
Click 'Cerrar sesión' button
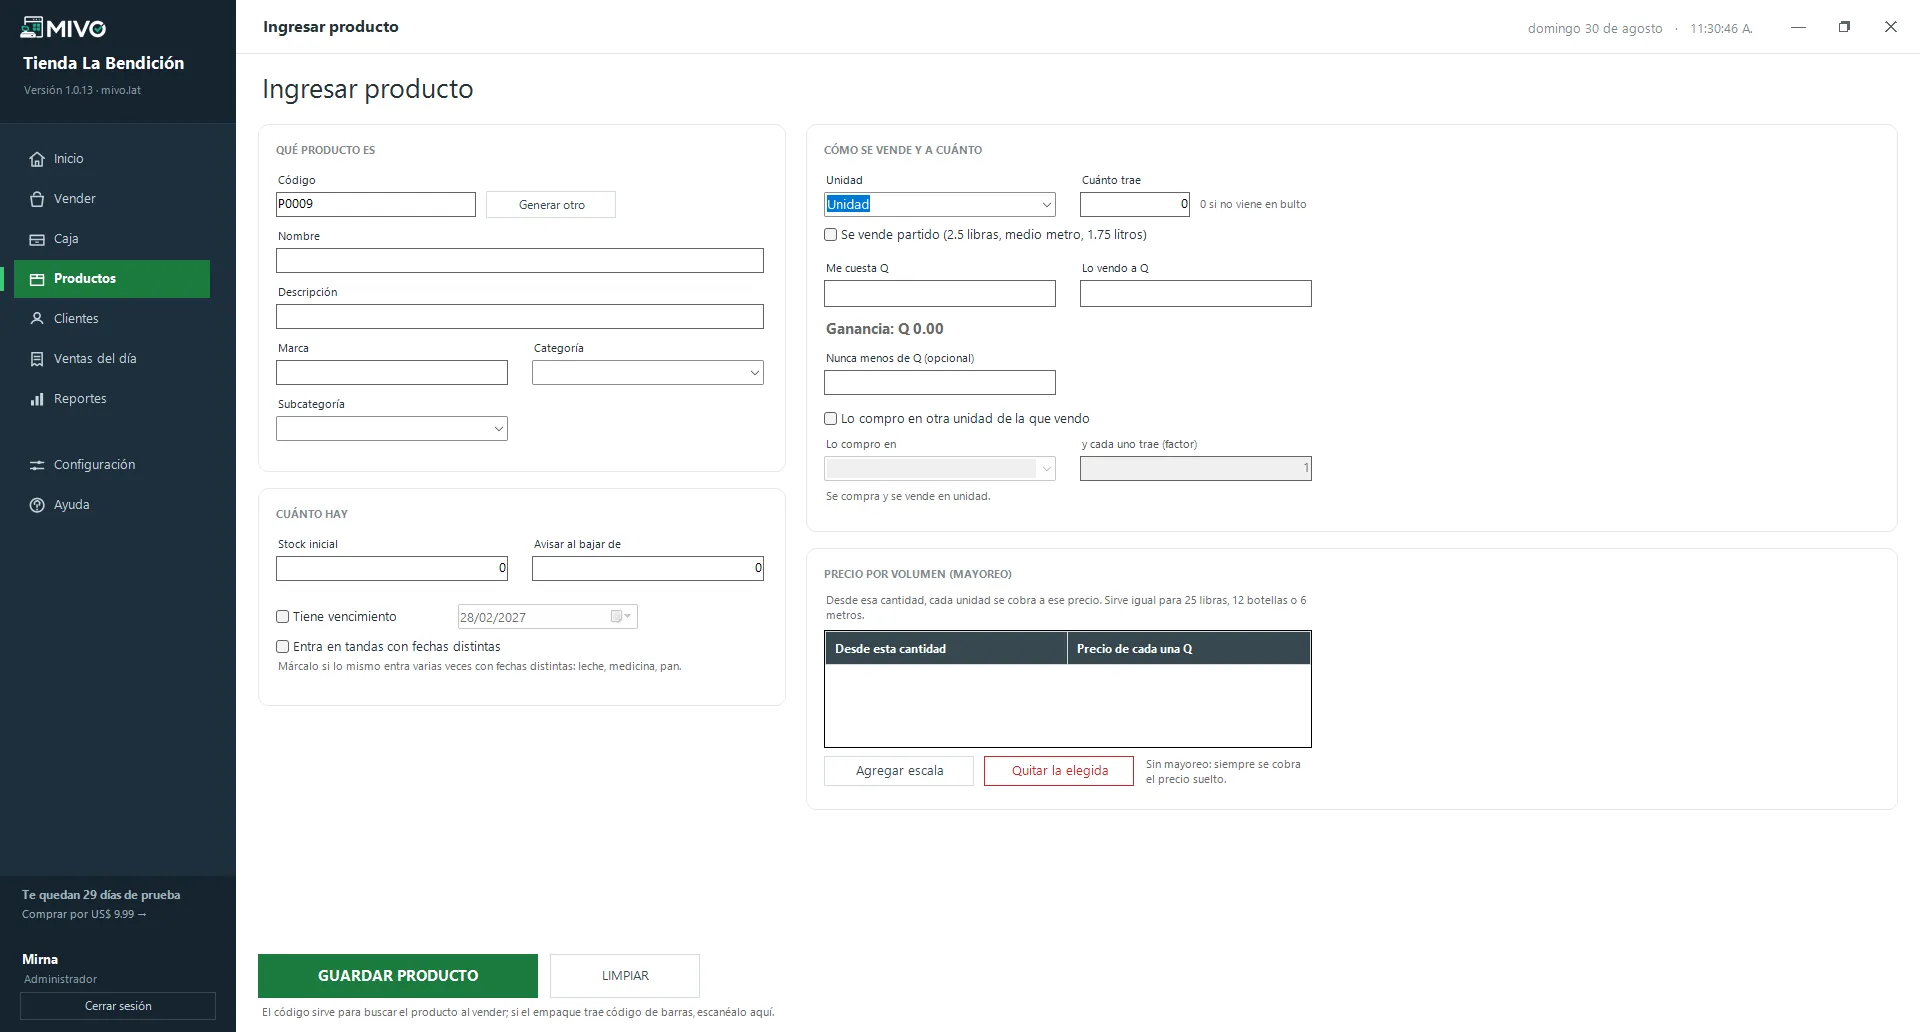click(x=118, y=1006)
